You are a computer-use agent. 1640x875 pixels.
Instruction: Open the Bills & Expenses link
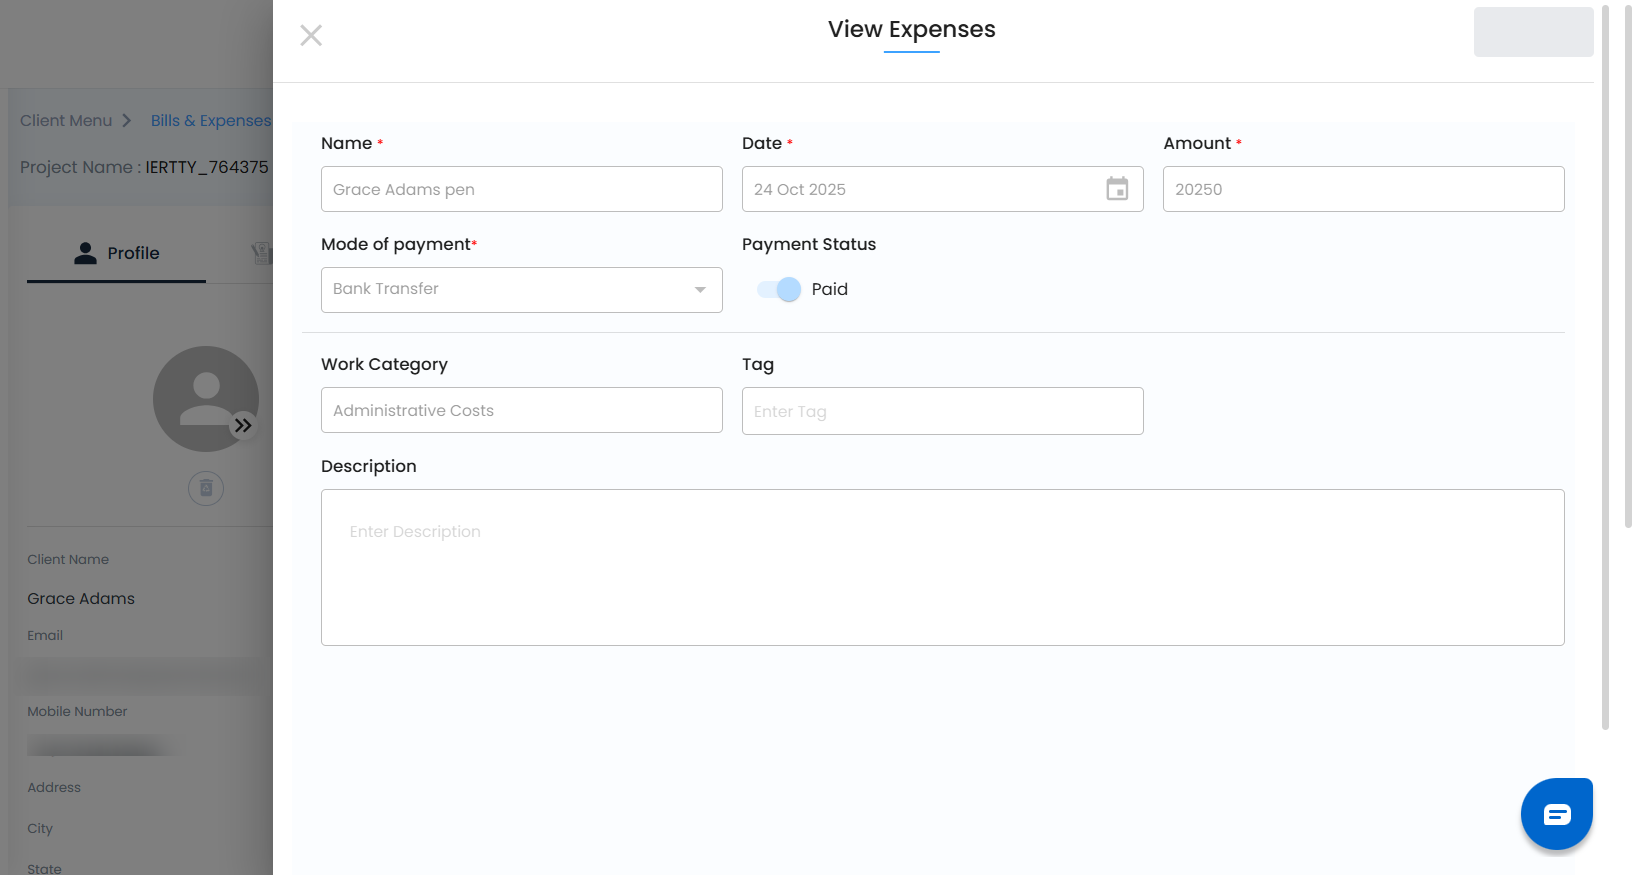(x=210, y=121)
